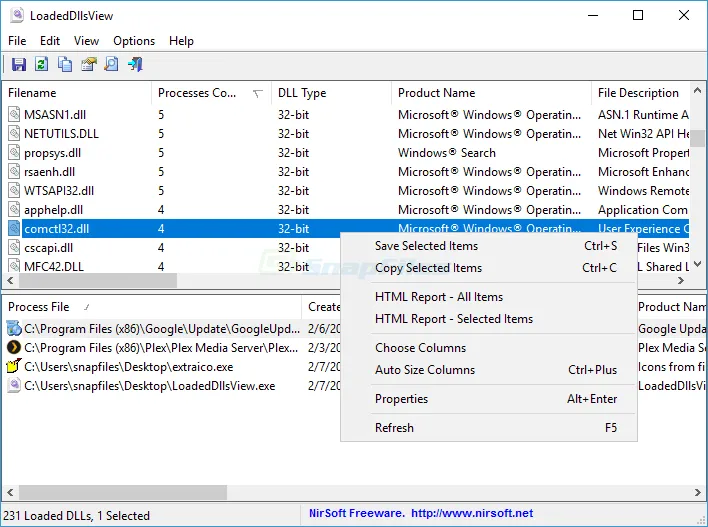Click the lower pane scroll right arrow

(698, 492)
